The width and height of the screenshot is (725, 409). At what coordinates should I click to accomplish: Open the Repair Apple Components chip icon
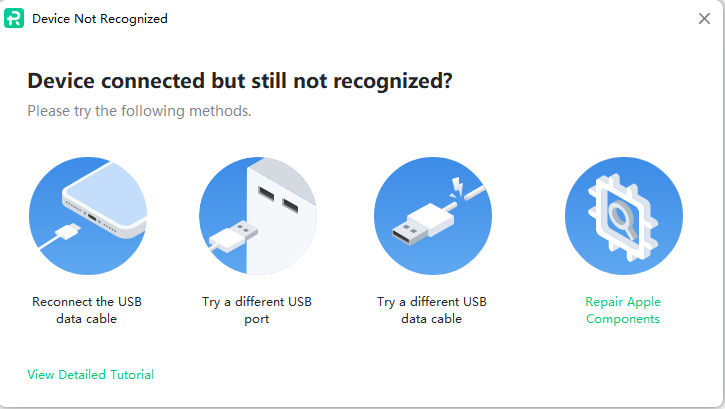(623, 215)
